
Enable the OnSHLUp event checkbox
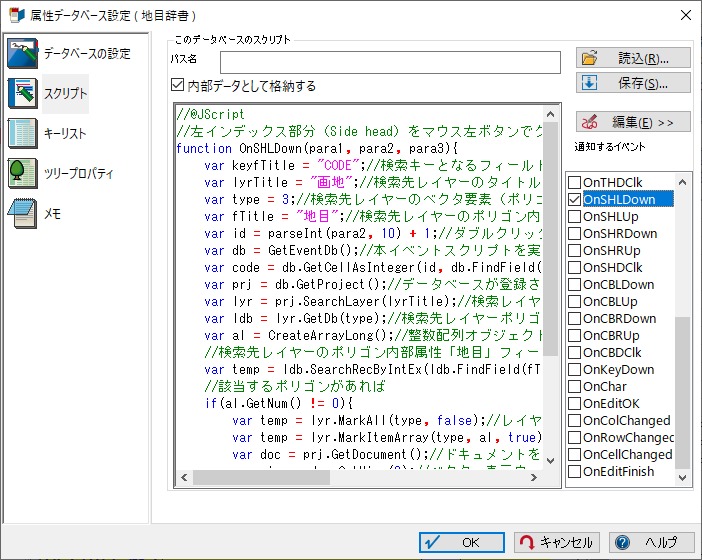coord(574,216)
